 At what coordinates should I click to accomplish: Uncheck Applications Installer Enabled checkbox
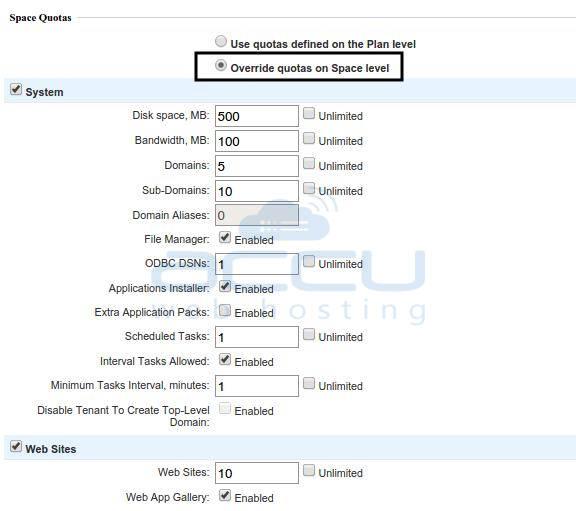tap(225, 286)
